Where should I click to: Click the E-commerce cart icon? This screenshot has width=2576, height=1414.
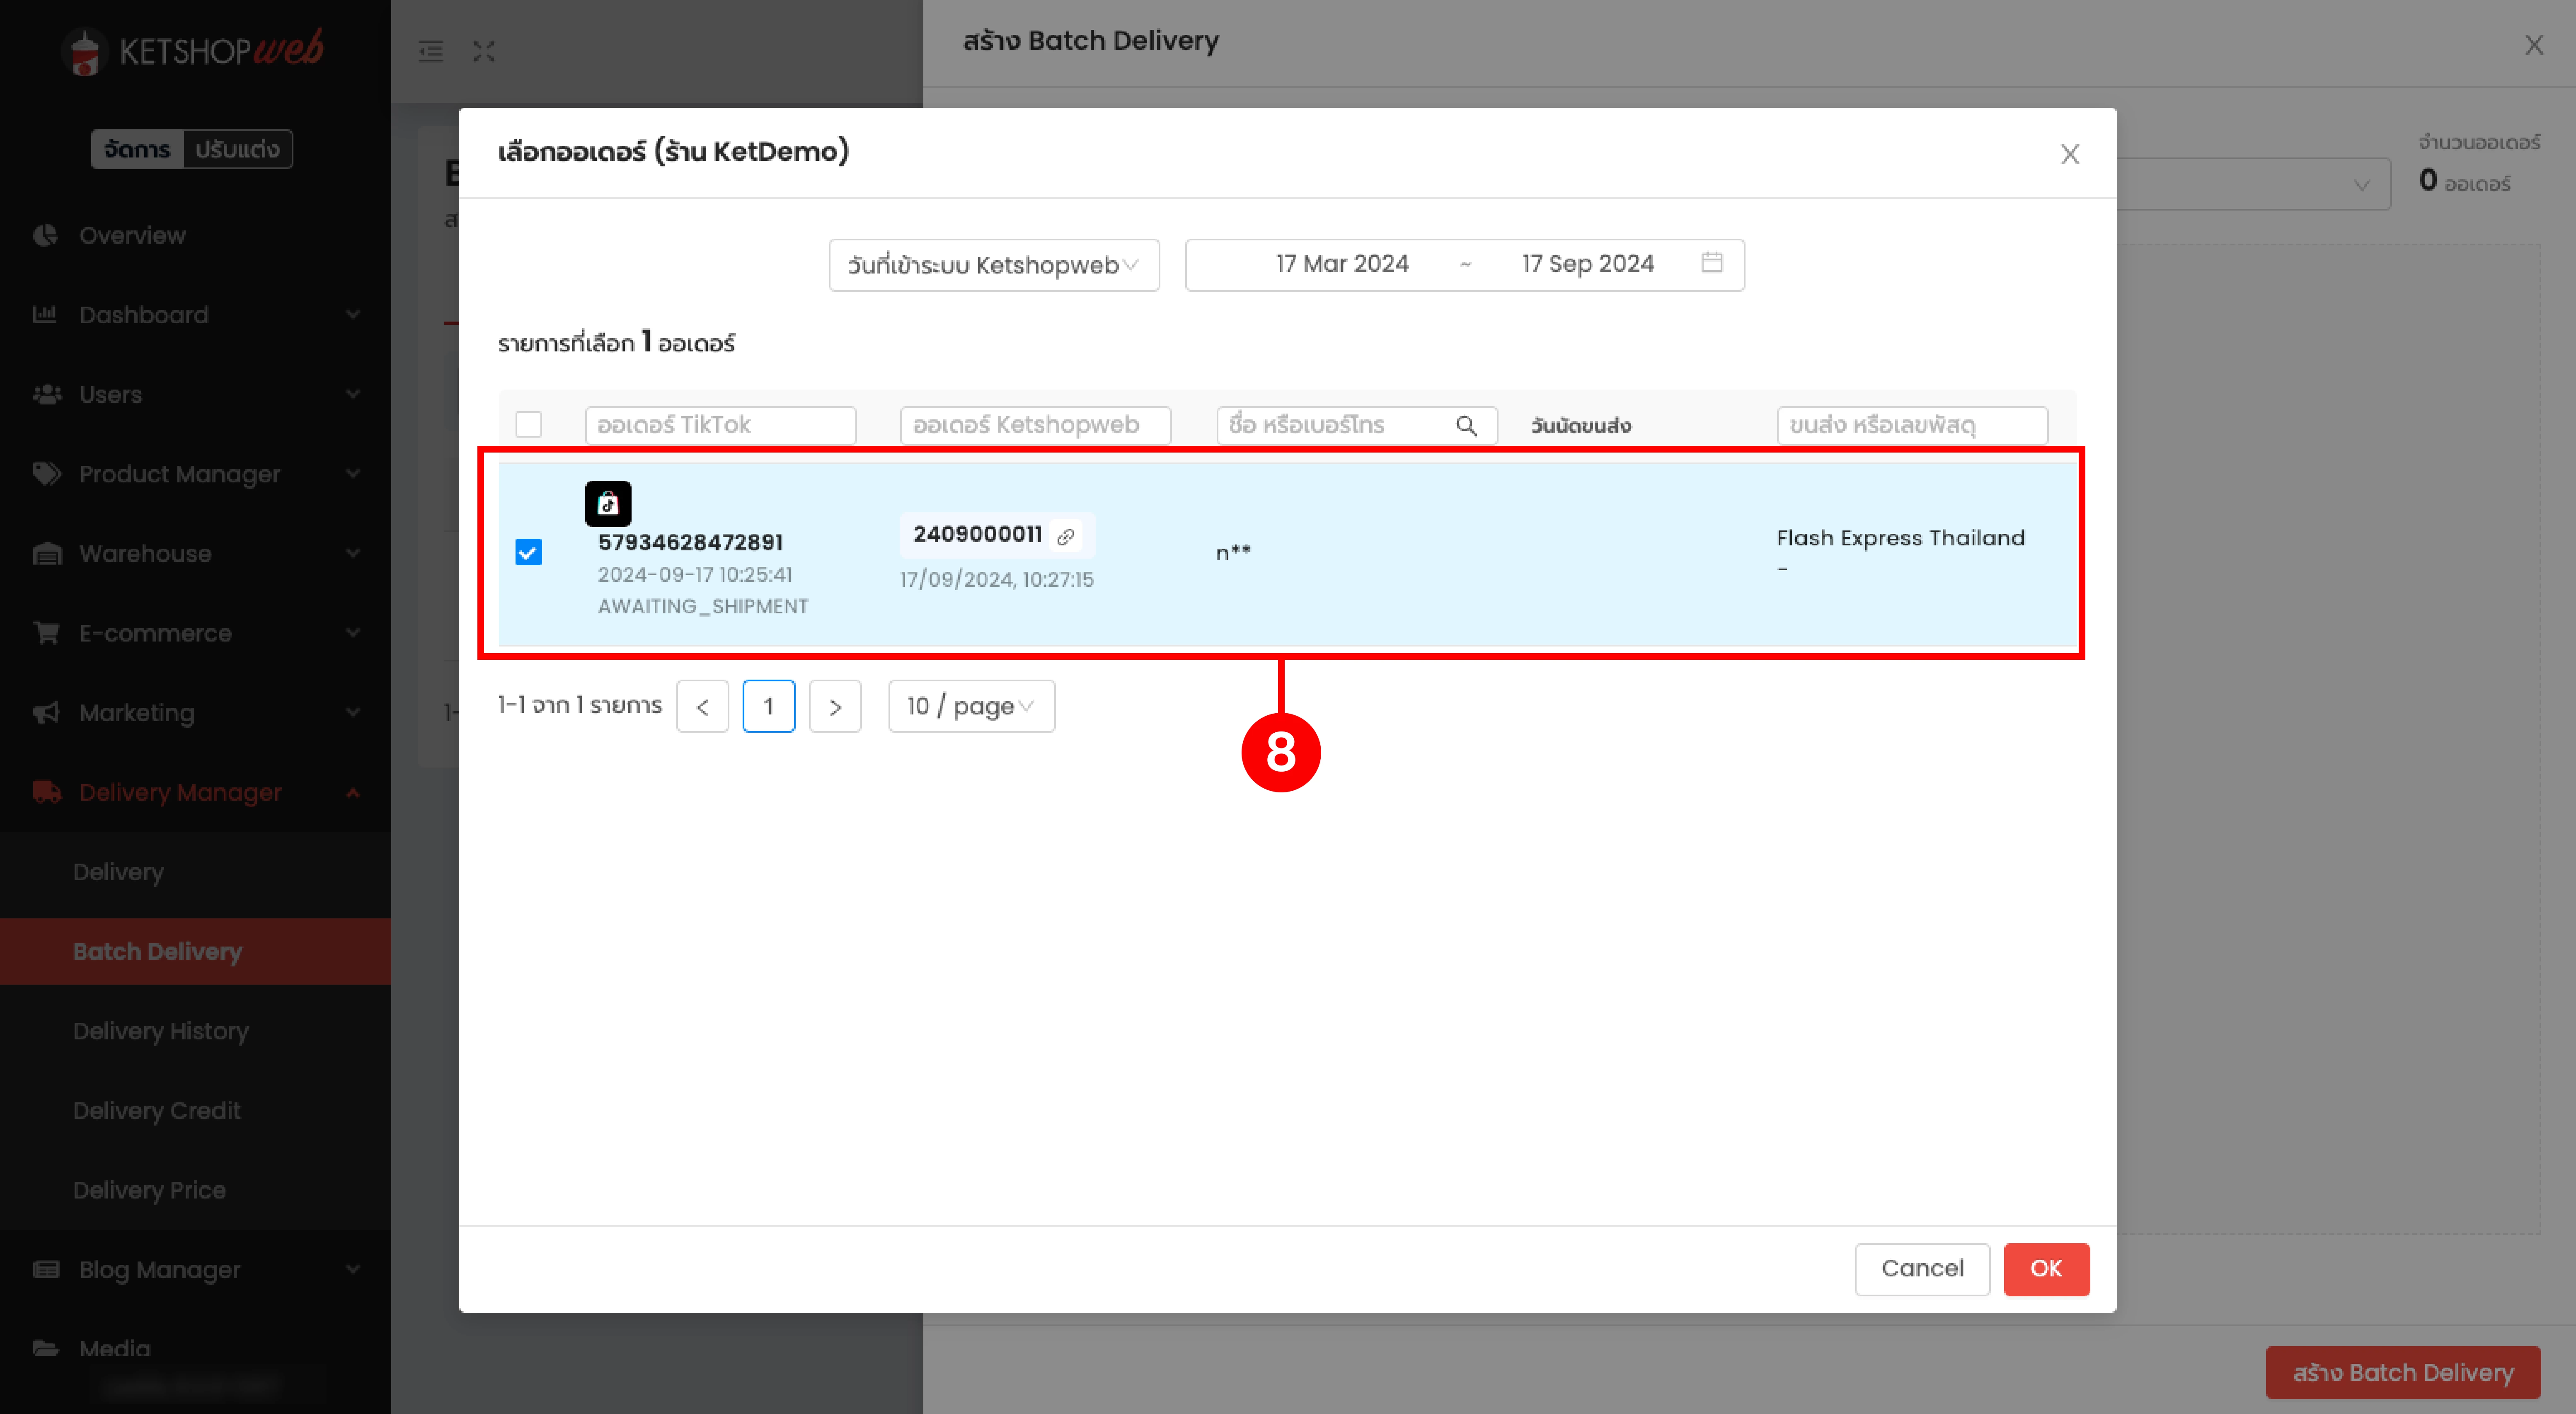click(46, 633)
